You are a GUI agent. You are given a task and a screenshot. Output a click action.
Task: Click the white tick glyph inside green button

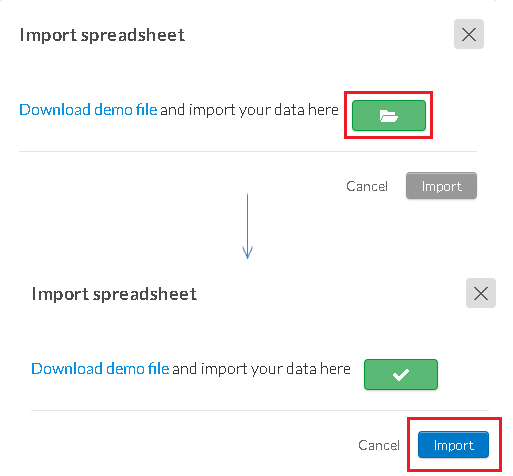[x=401, y=375]
